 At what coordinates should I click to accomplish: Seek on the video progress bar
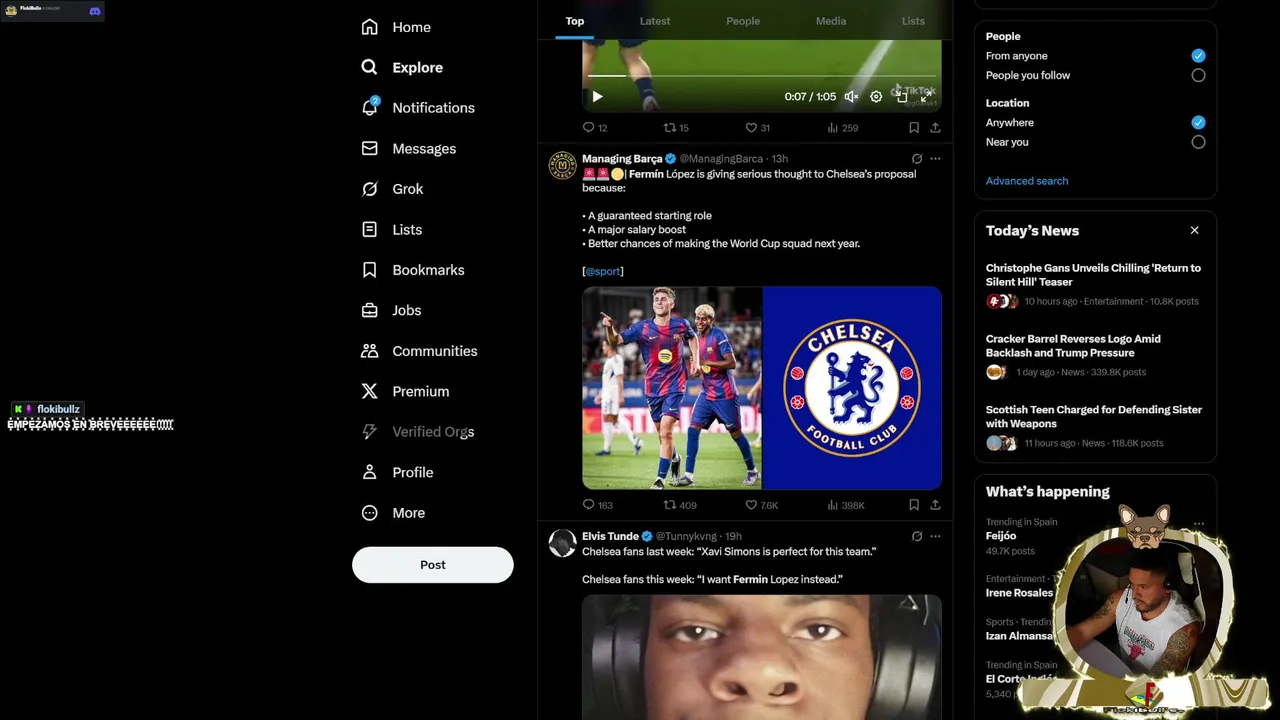pyautogui.click(x=762, y=76)
